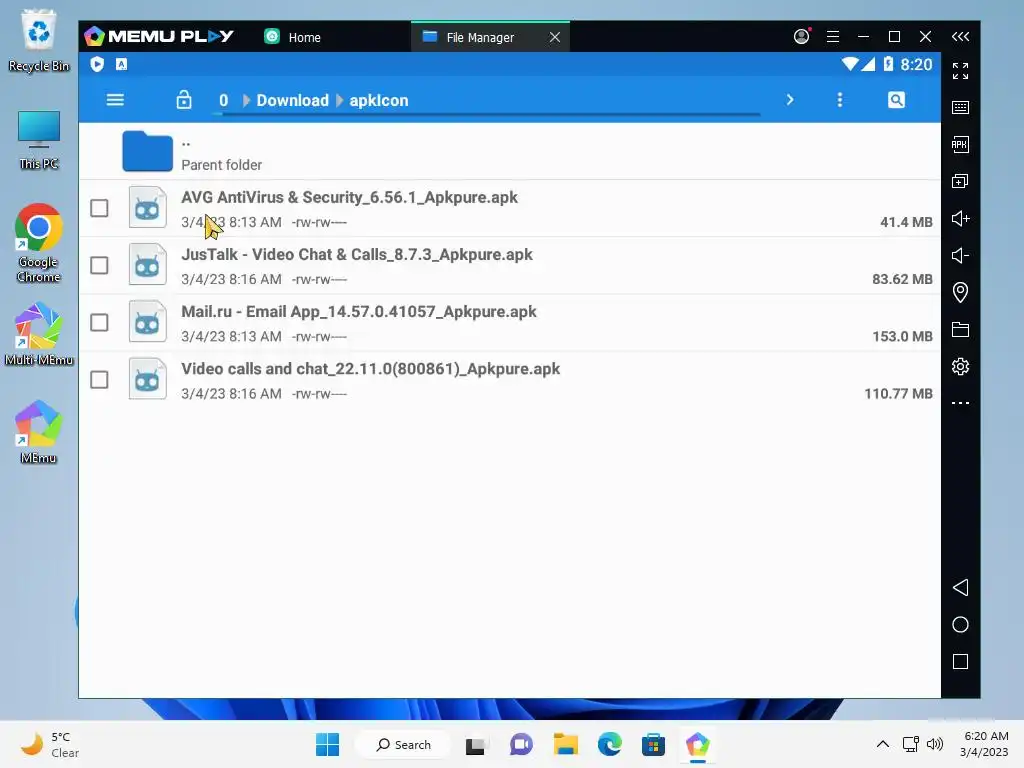
Task: Go to root folder '0' in breadcrumb
Action: [223, 101]
